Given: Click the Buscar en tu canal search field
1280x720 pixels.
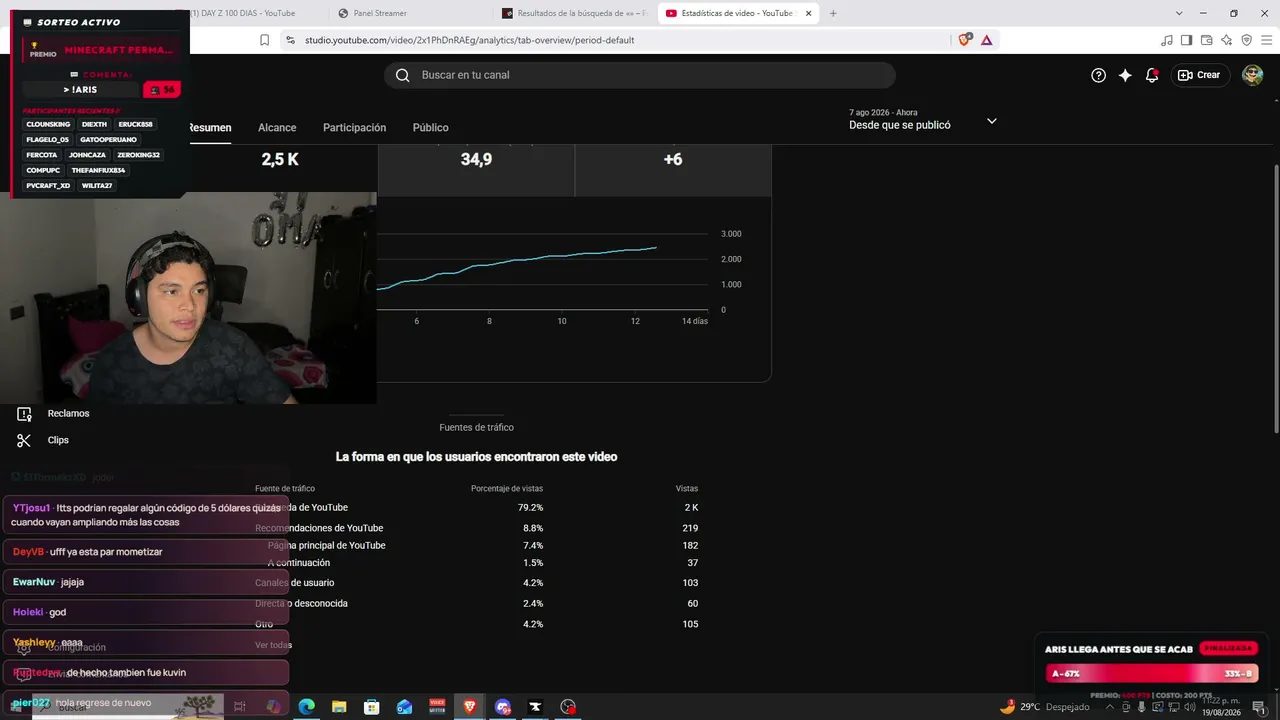Looking at the screenshot, I should point(640,75).
